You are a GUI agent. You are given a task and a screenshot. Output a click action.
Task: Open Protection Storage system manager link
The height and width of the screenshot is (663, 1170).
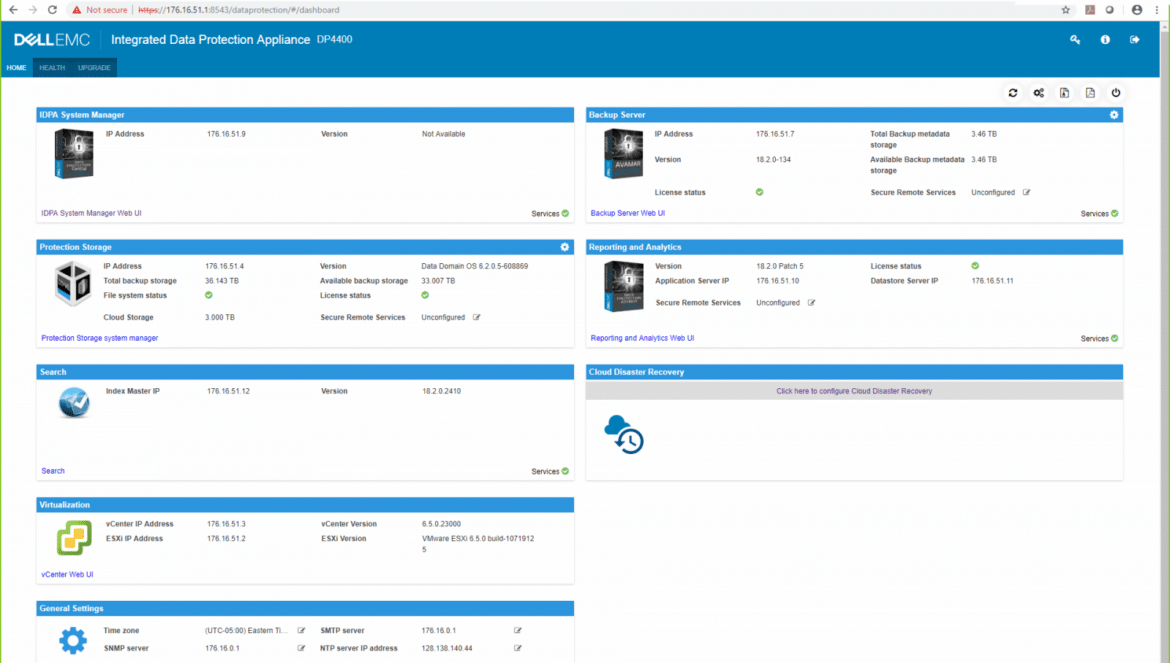[x=99, y=338]
